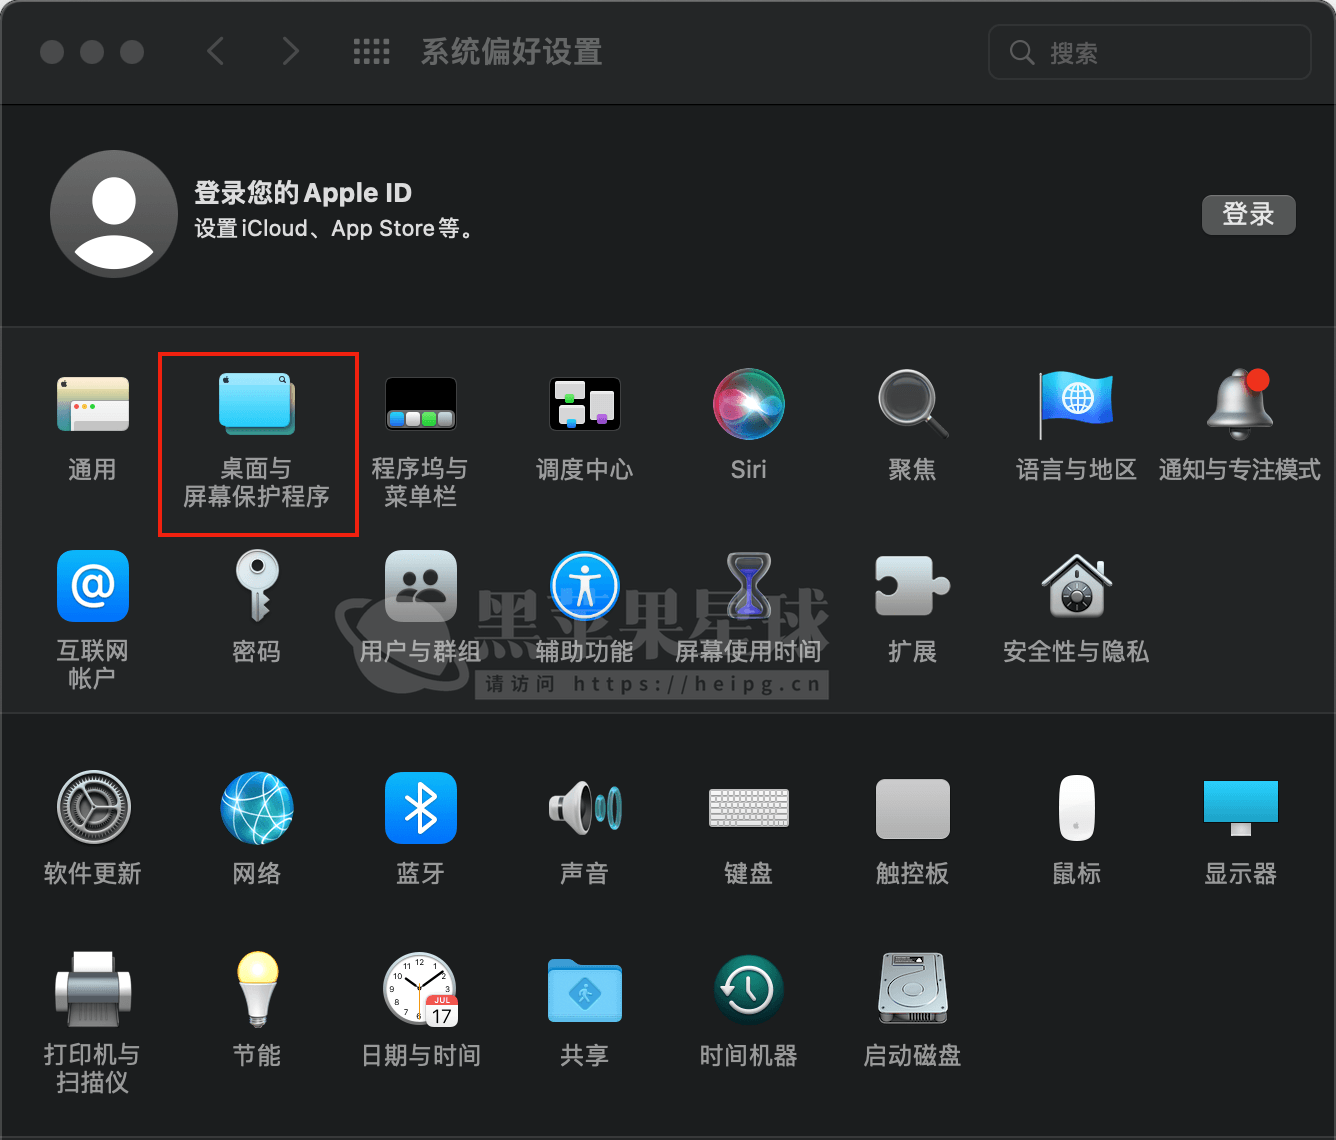The image size is (1336, 1140).
Task: Click the 设置 iCloud、App Store 等 subtitle
Action: tap(334, 229)
